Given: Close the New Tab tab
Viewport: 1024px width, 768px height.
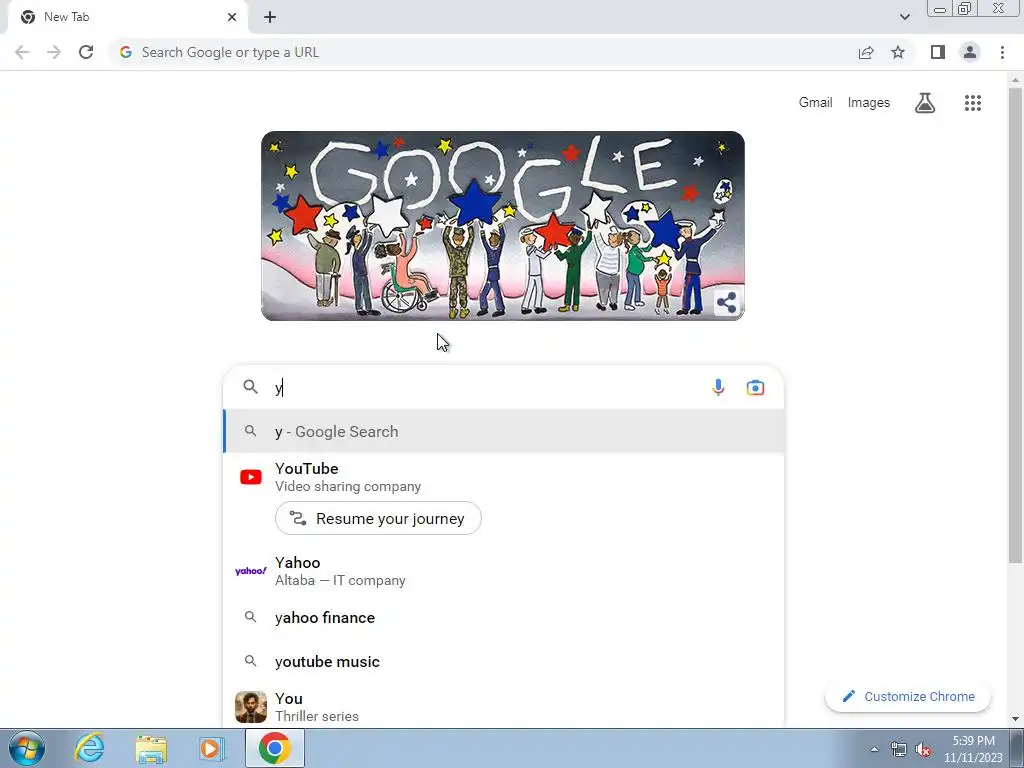Looking at the screenshot, I should [x=232, y=17].
